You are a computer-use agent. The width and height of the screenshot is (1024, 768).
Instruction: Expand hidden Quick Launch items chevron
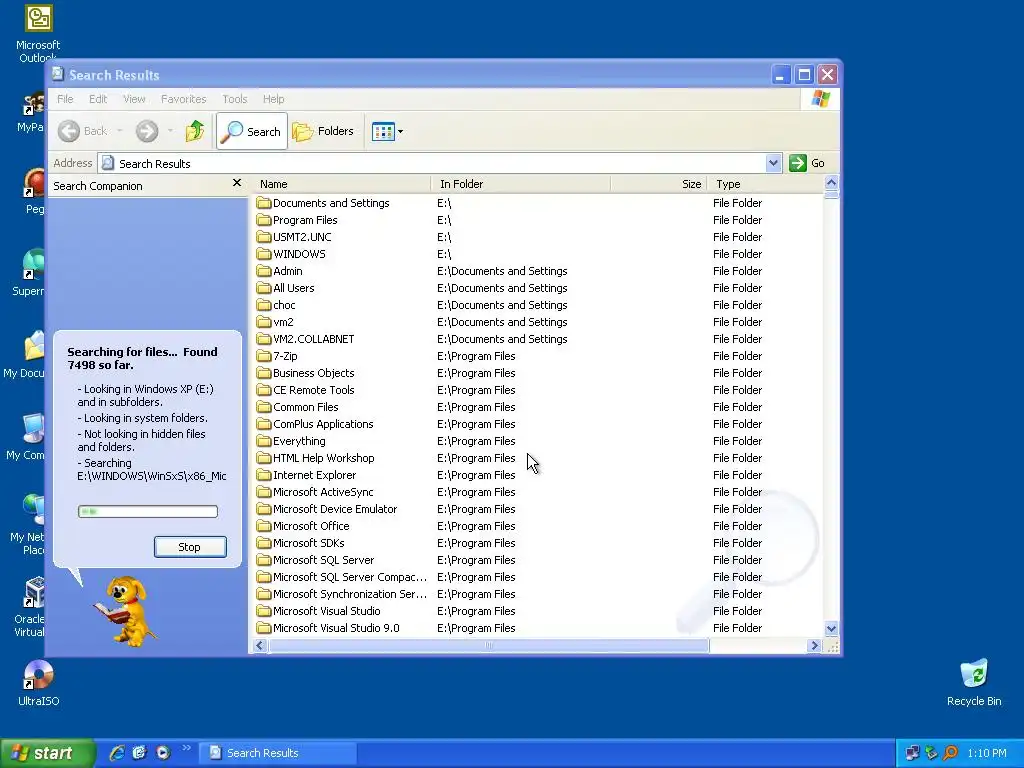coord(186,748)
